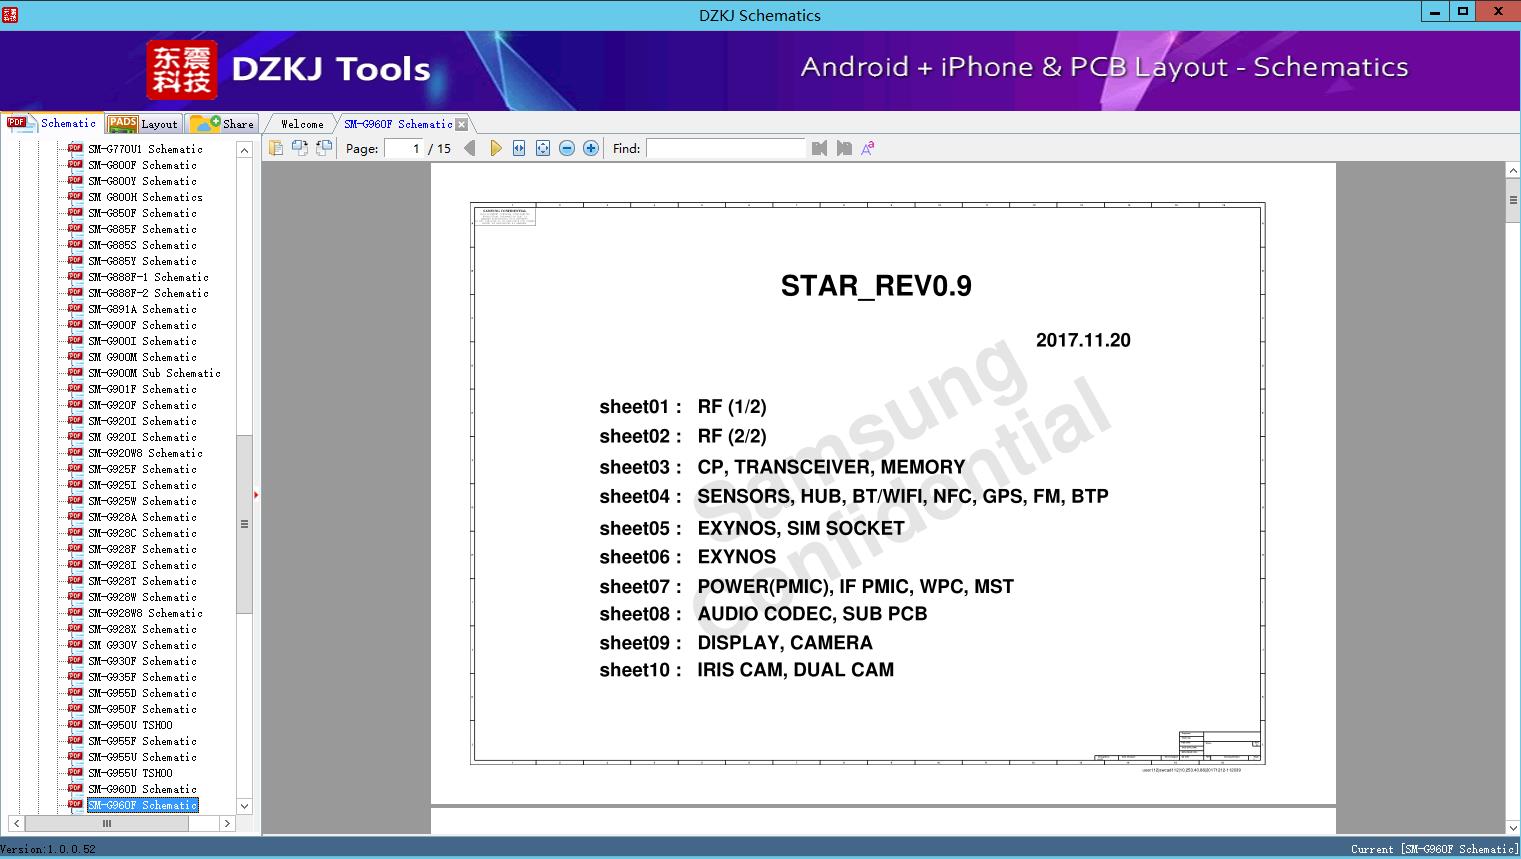Click the PDF icon beside SM-G928T Schematic

pyautogui.click(x=75, y=580)
